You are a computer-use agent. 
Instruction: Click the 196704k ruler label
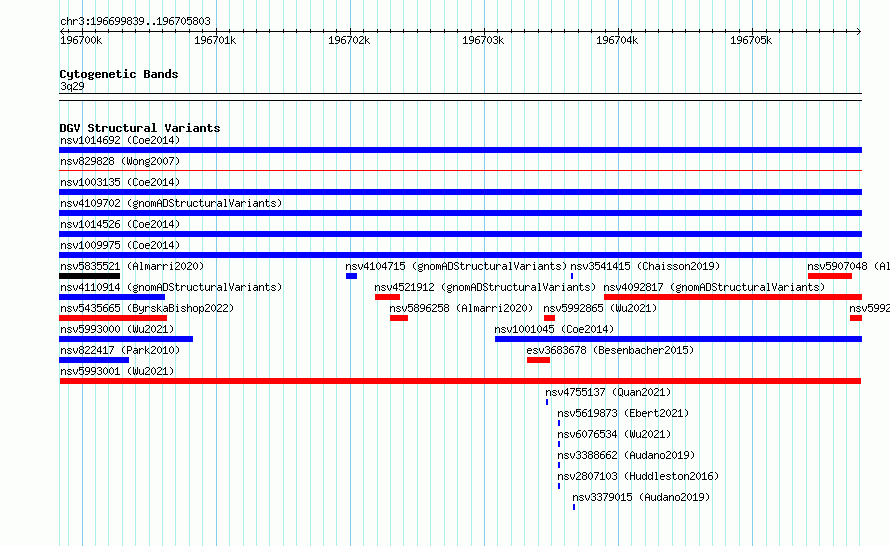[x=617, y=40]
